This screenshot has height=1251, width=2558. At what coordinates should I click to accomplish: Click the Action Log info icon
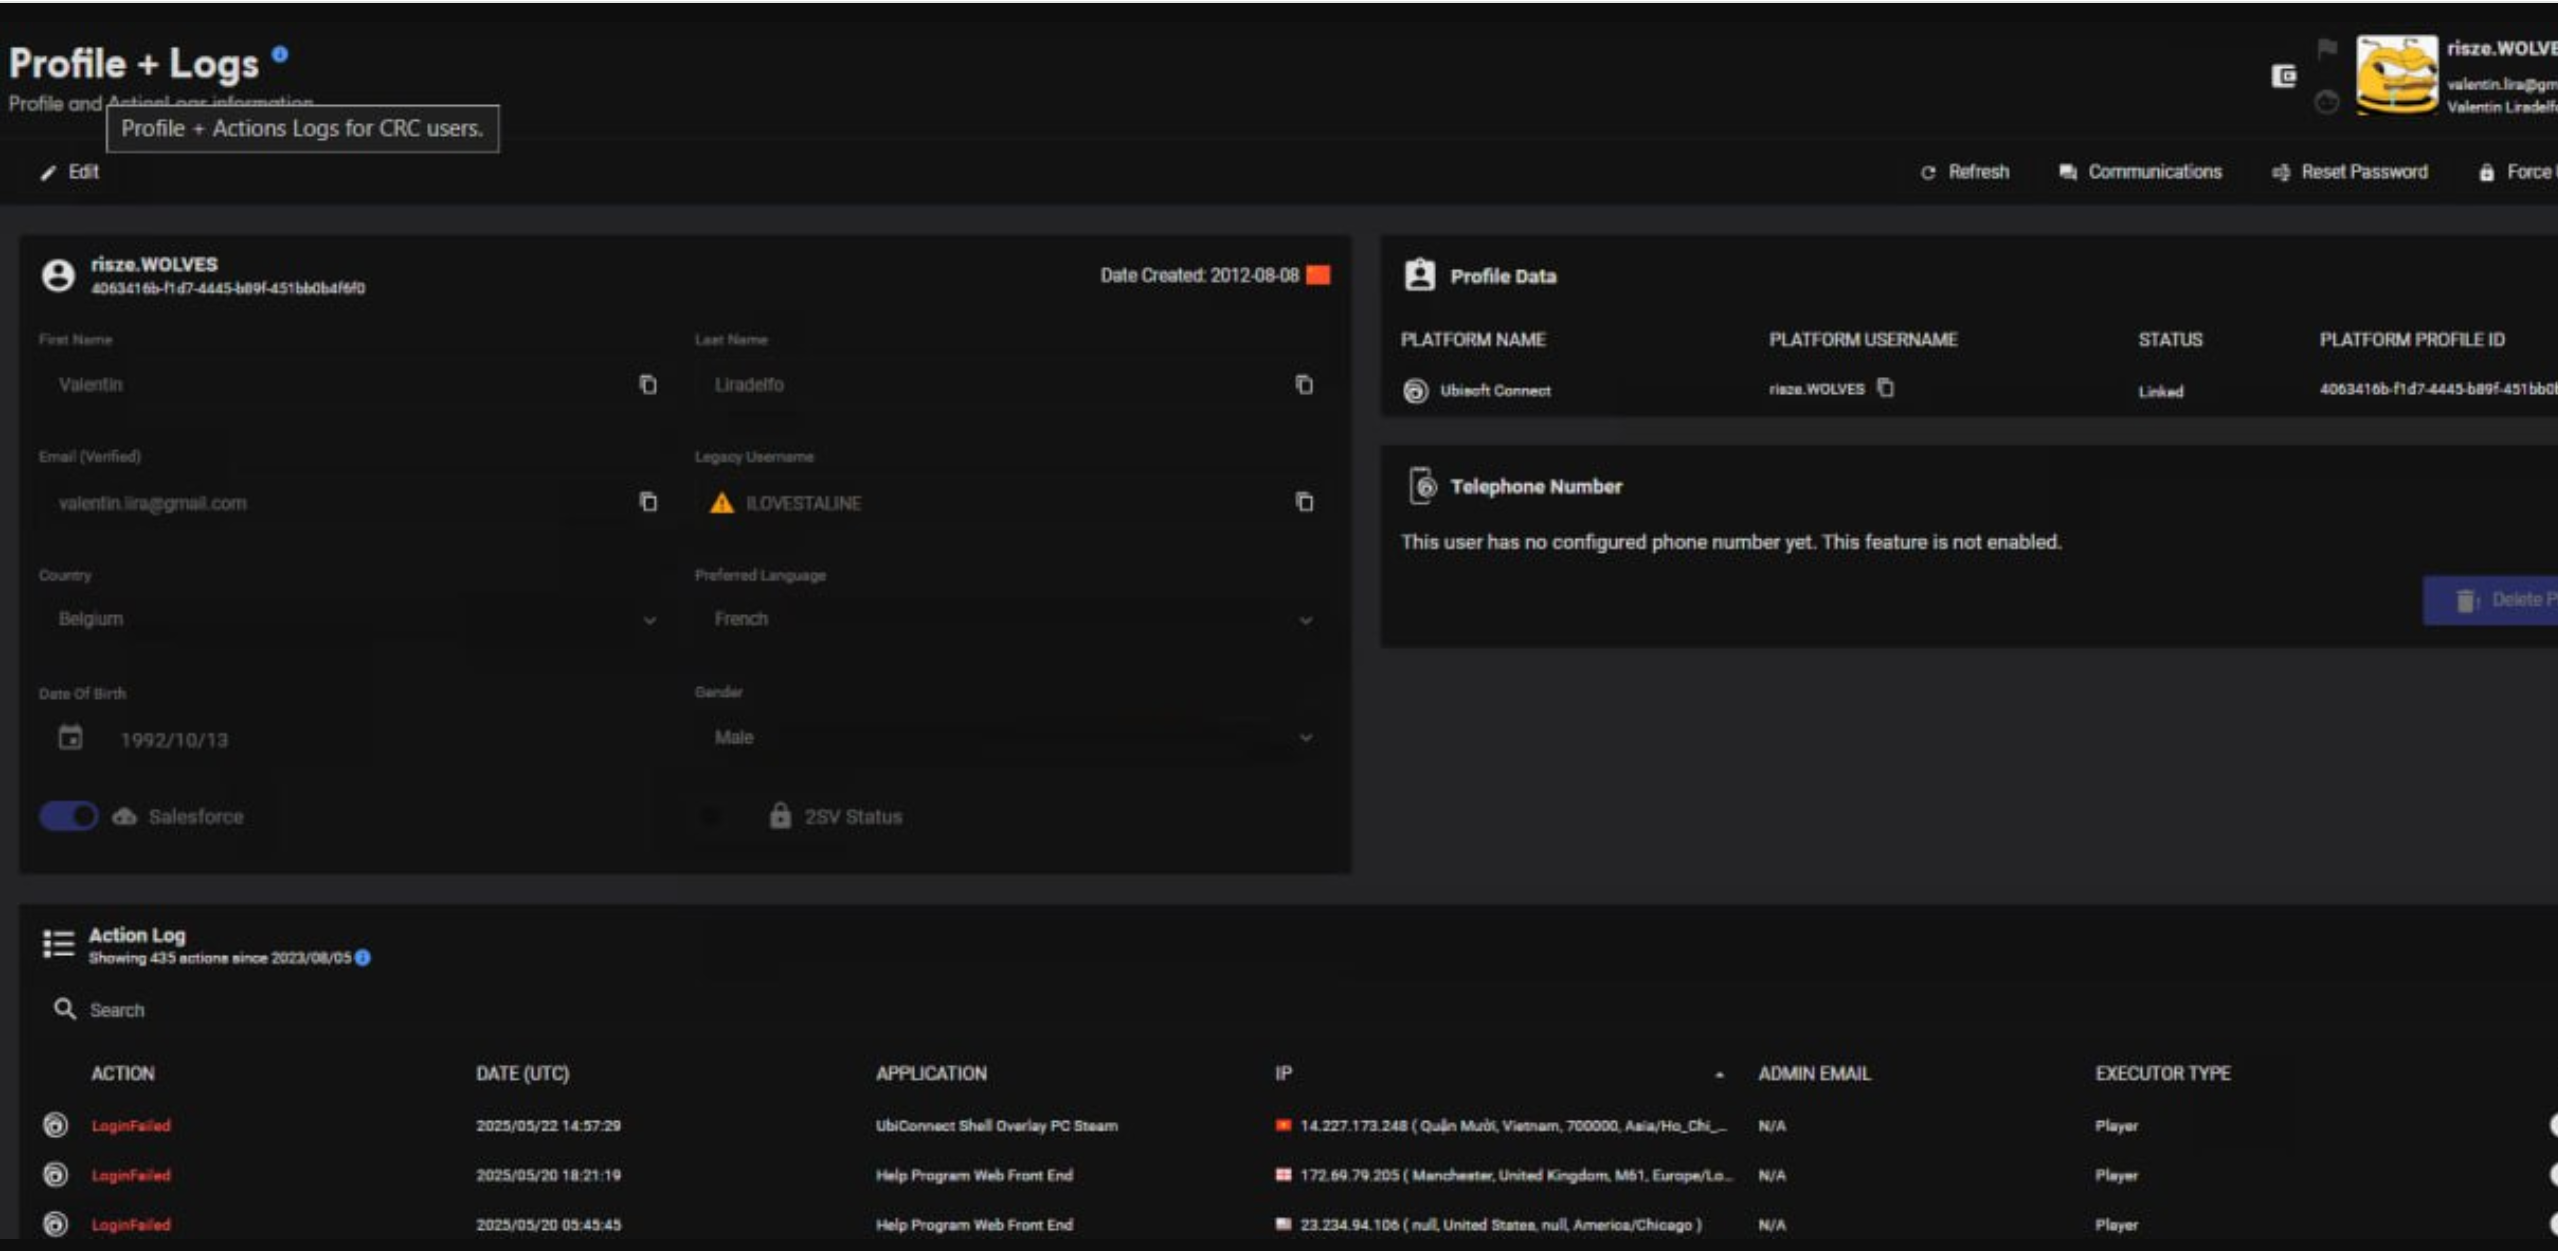pos(363,958)
